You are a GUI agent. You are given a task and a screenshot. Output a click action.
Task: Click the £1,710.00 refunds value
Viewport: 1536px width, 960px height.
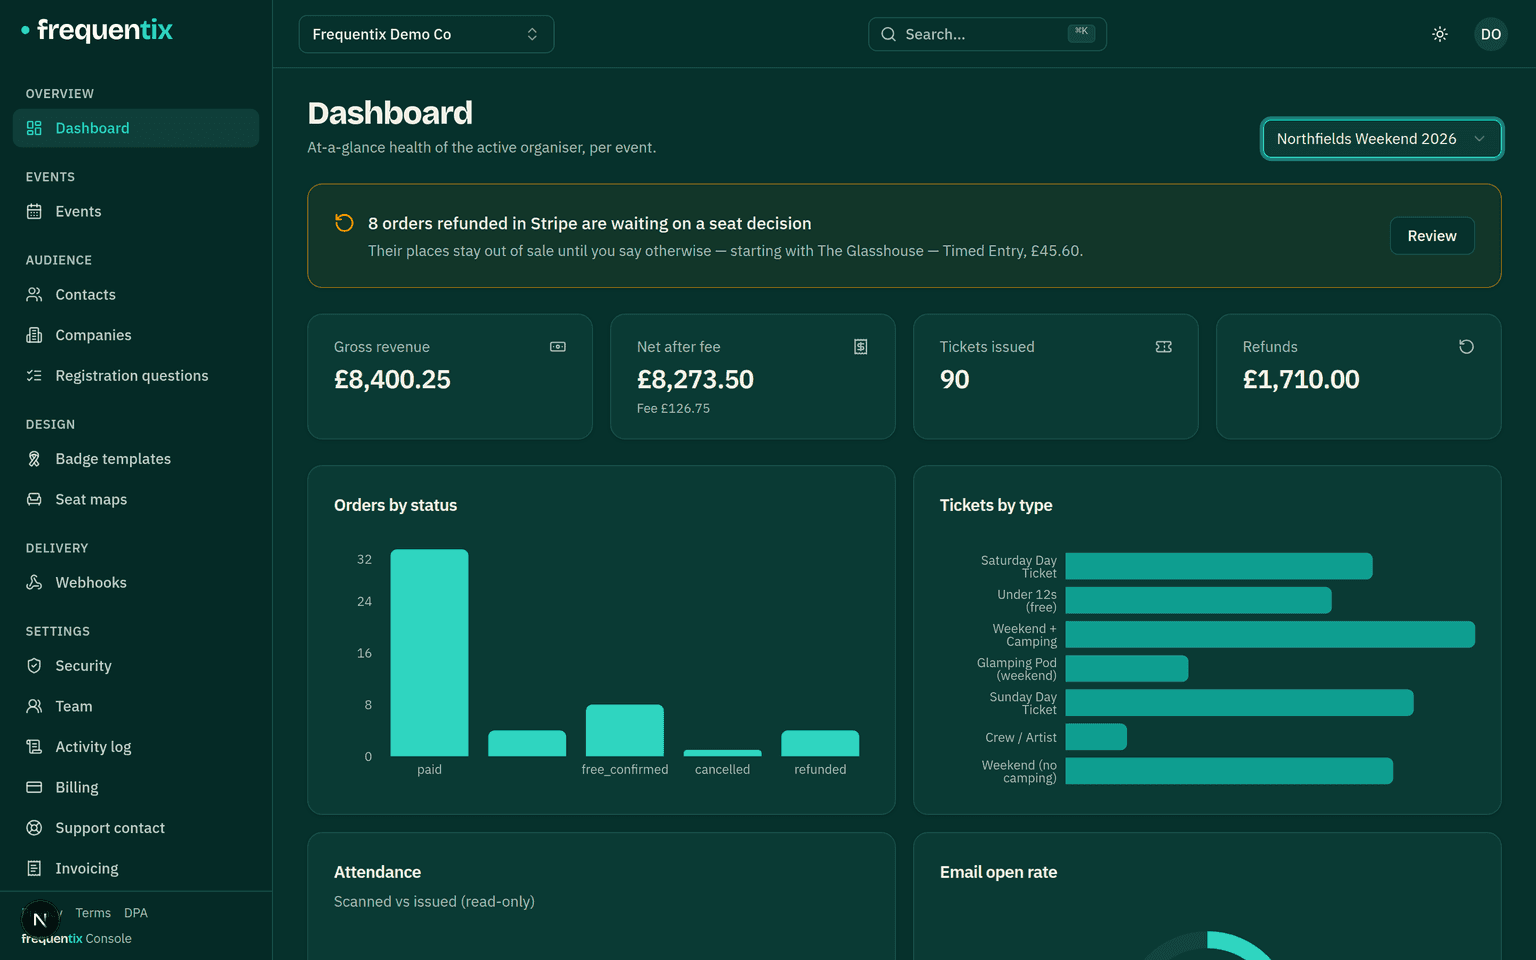pos(1301,380)
